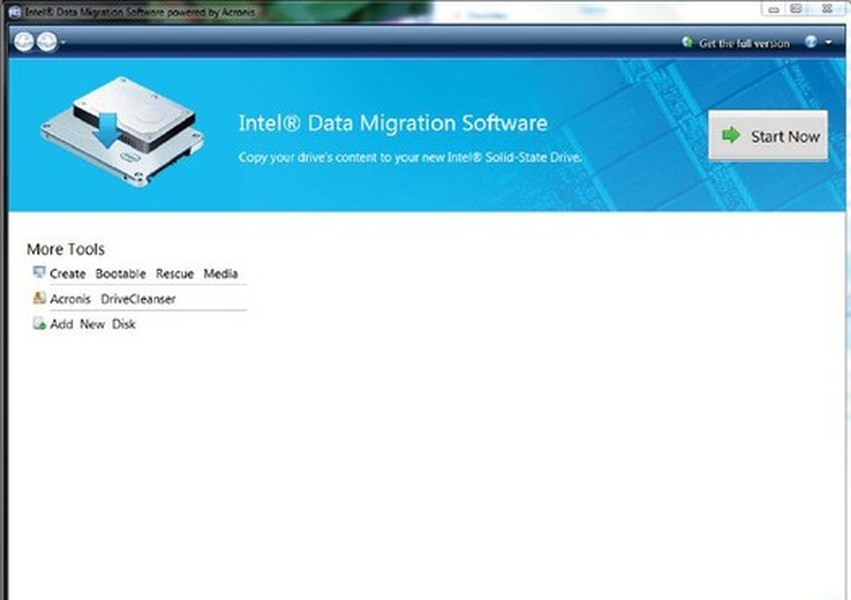Expand the Help menu dropdown arrow

tap(829, 42)
